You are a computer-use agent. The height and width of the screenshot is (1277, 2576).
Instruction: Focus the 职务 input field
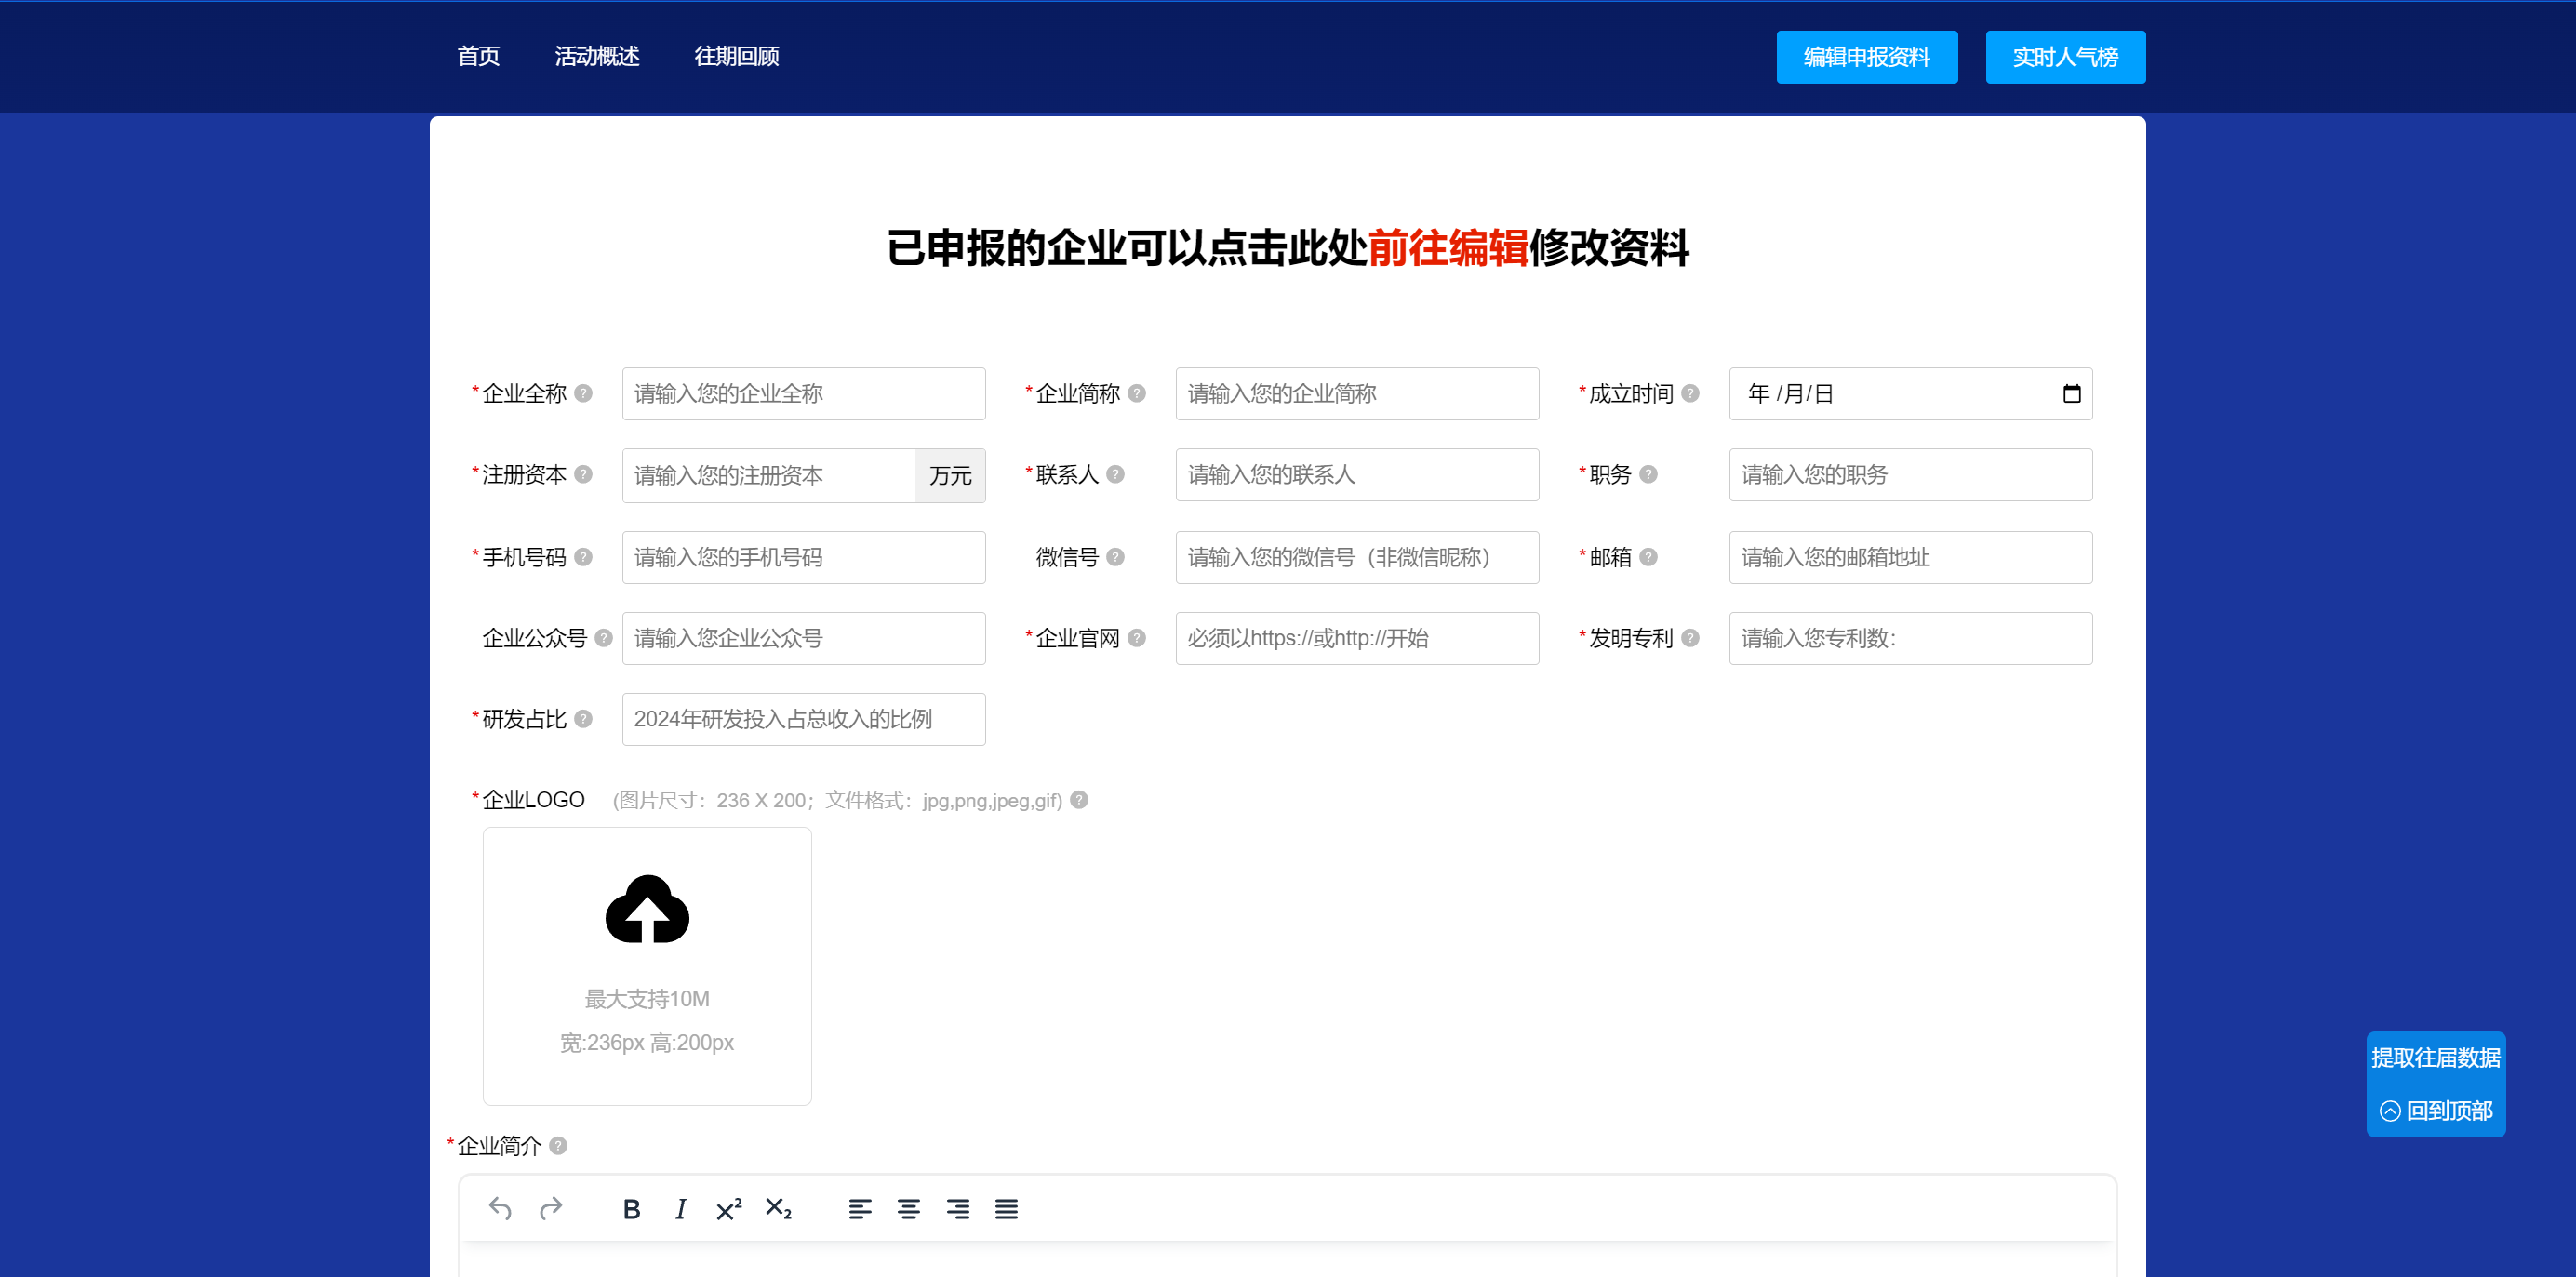click(1910, 475)
